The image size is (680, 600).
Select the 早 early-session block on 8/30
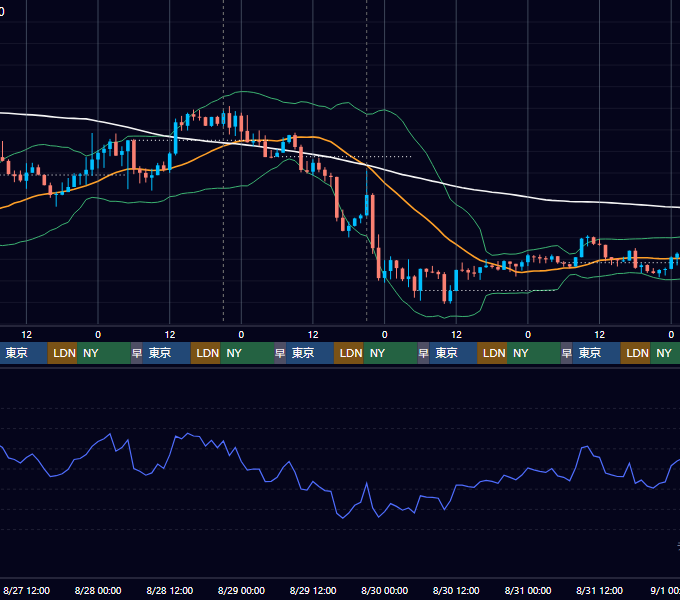click(423, 353)
